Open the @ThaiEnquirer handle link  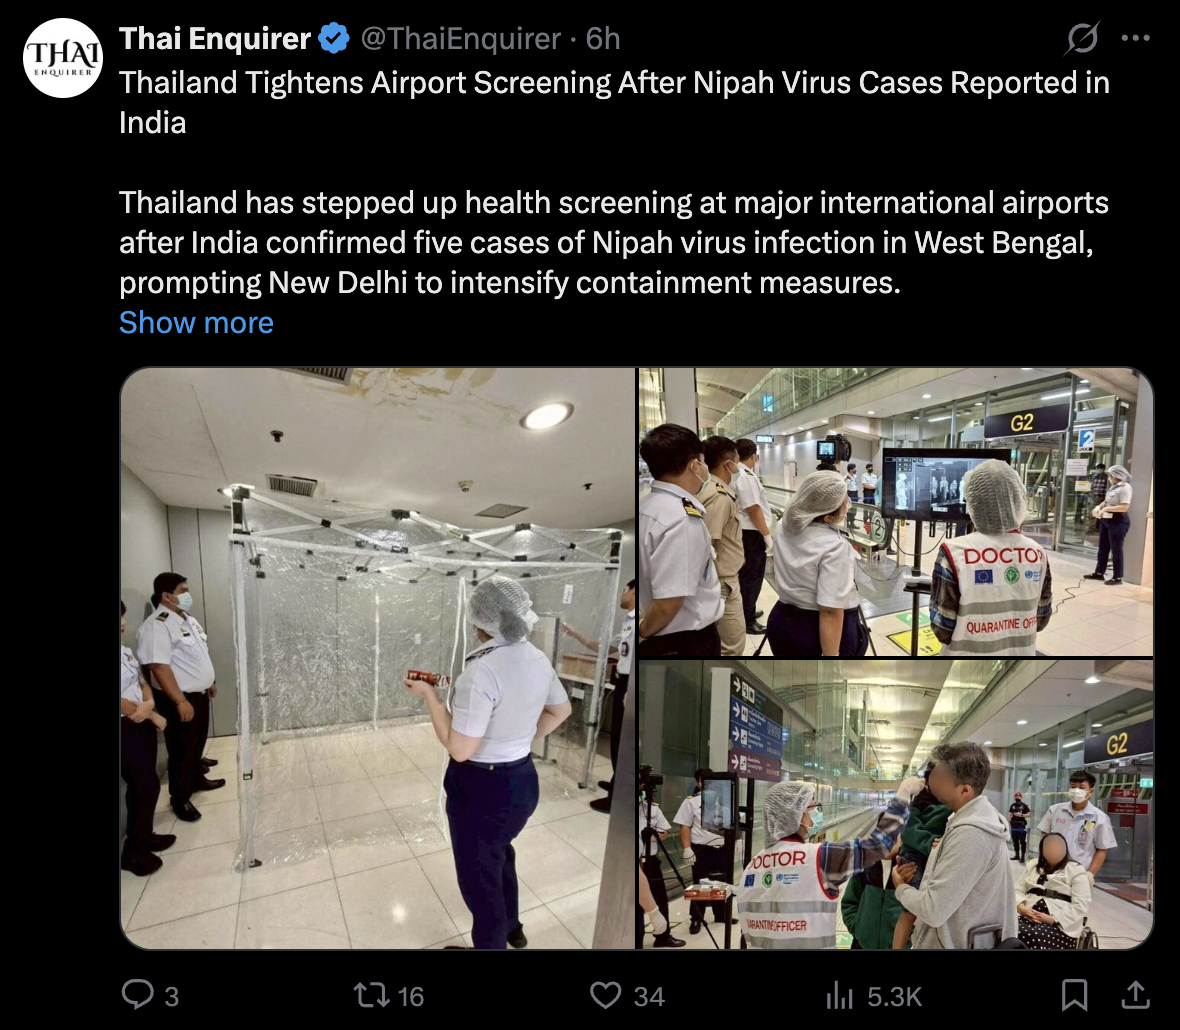coord(461,38)
